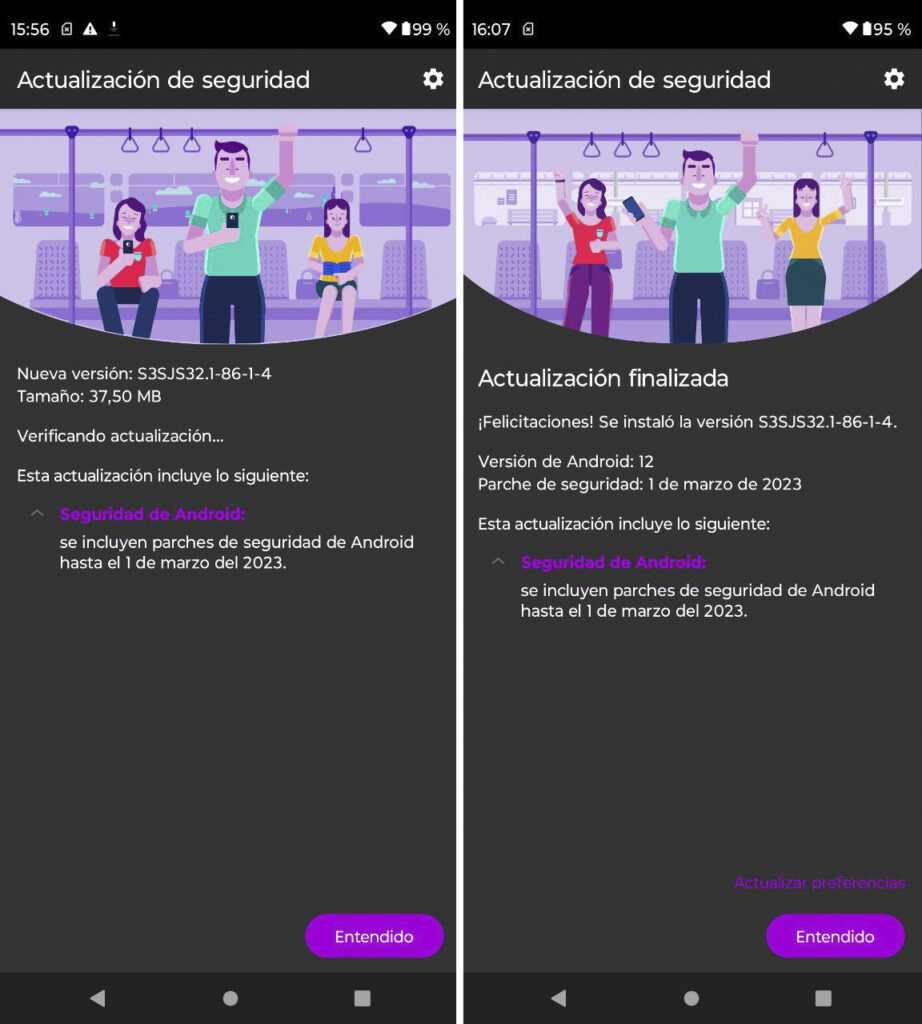Tap the download arrow status bar icon

(114, 29)
